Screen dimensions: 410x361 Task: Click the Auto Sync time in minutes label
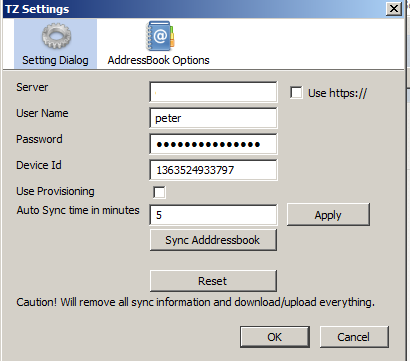(78, 210)
